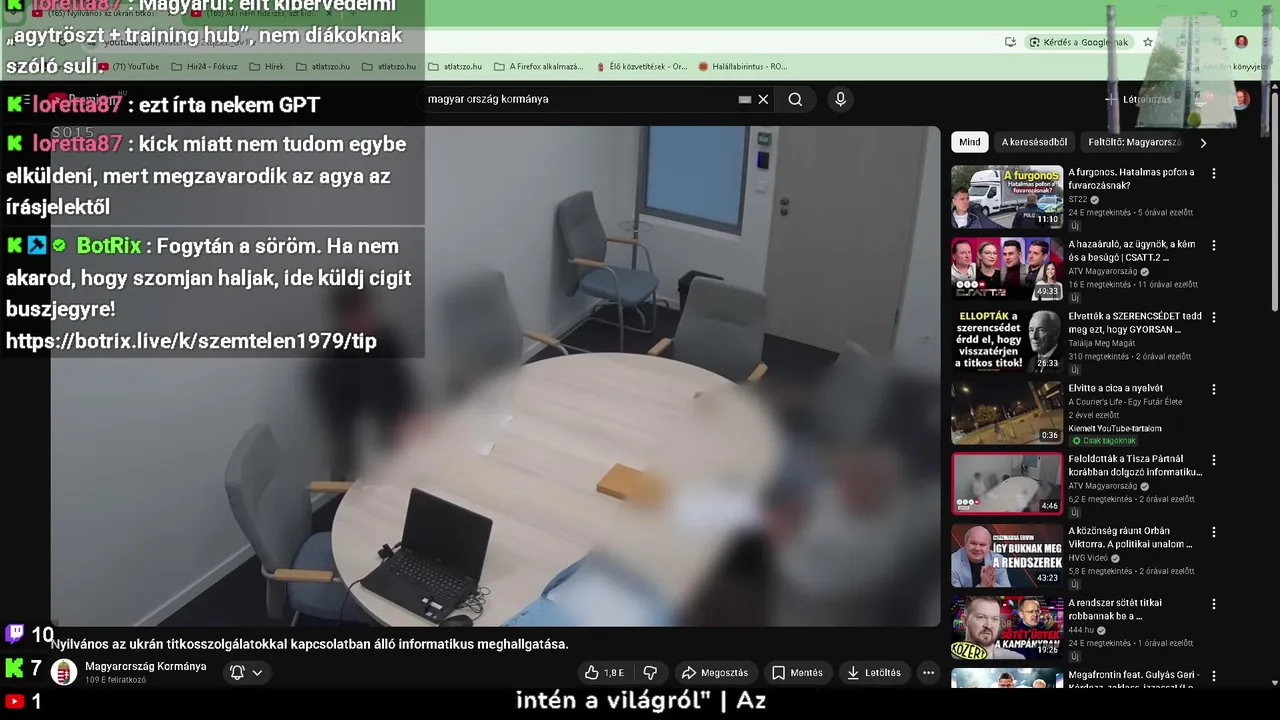Open A furgonos video thumbnail
This screenshot has width=1280, height=720.
click(x=1007, y=197)
